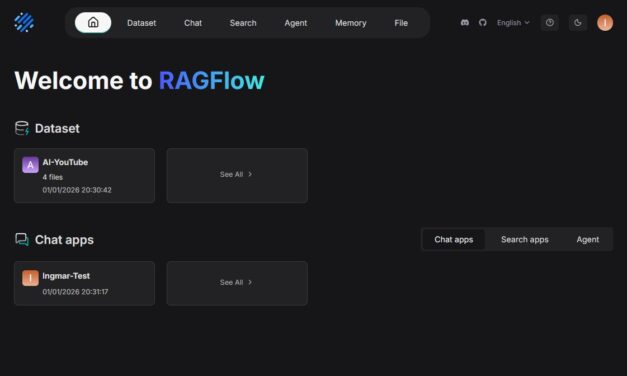
Task: Click See All in Chat apps section
Action: (237, 283)
